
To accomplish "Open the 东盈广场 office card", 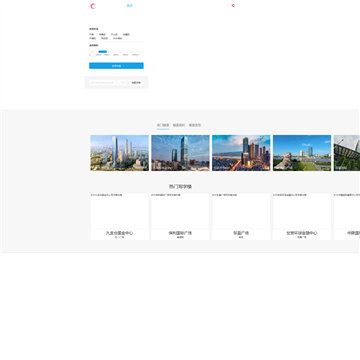I will [241, 216].
